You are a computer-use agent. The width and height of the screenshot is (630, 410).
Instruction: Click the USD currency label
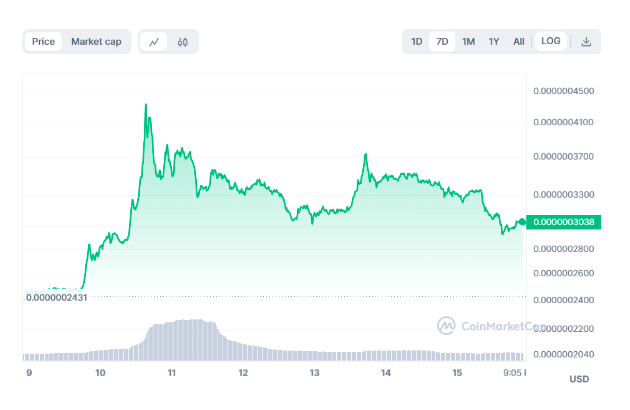[579, 379]
